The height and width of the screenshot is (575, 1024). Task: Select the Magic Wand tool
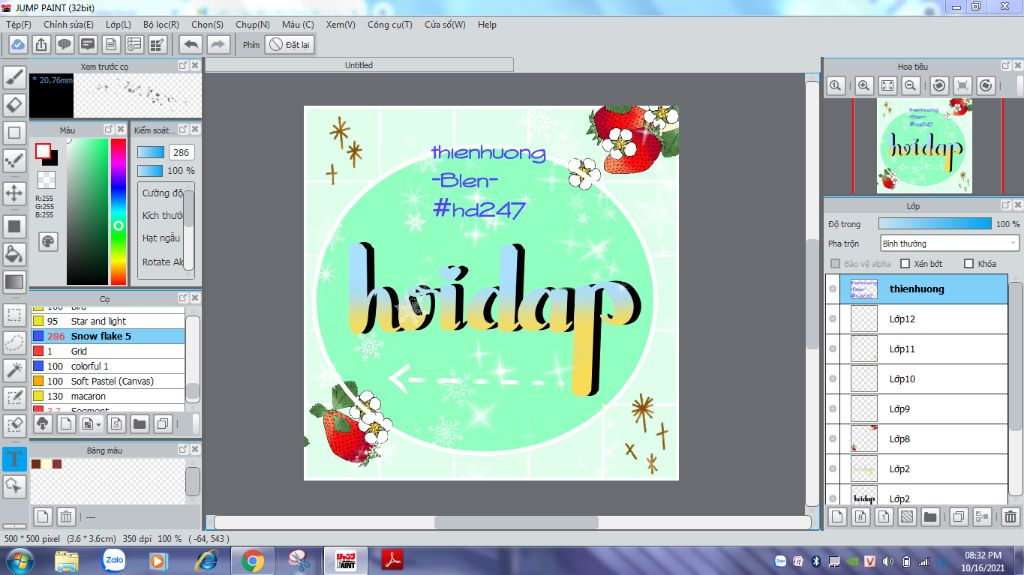14,370
